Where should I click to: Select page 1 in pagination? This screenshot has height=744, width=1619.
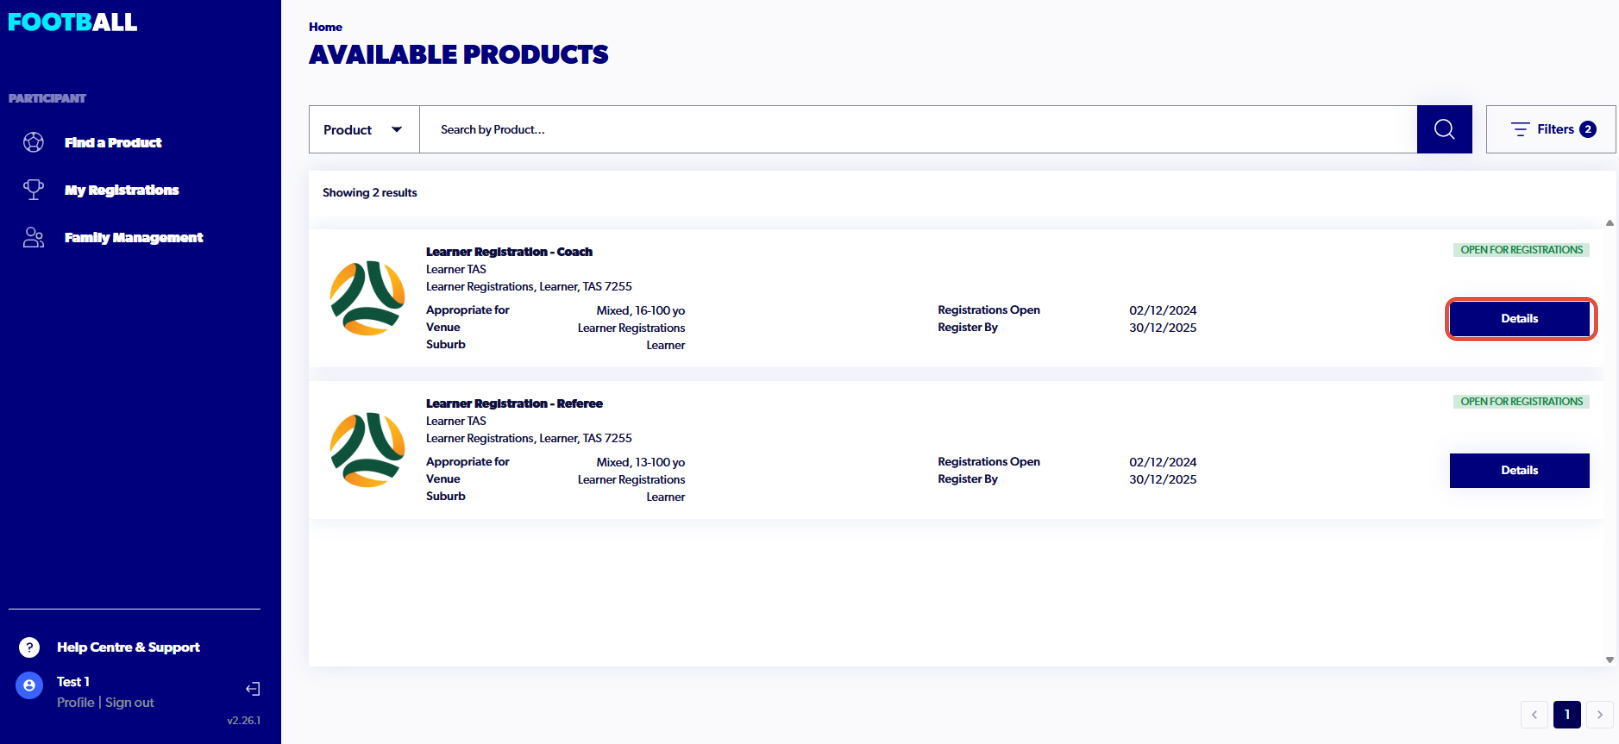[1567, 714]
